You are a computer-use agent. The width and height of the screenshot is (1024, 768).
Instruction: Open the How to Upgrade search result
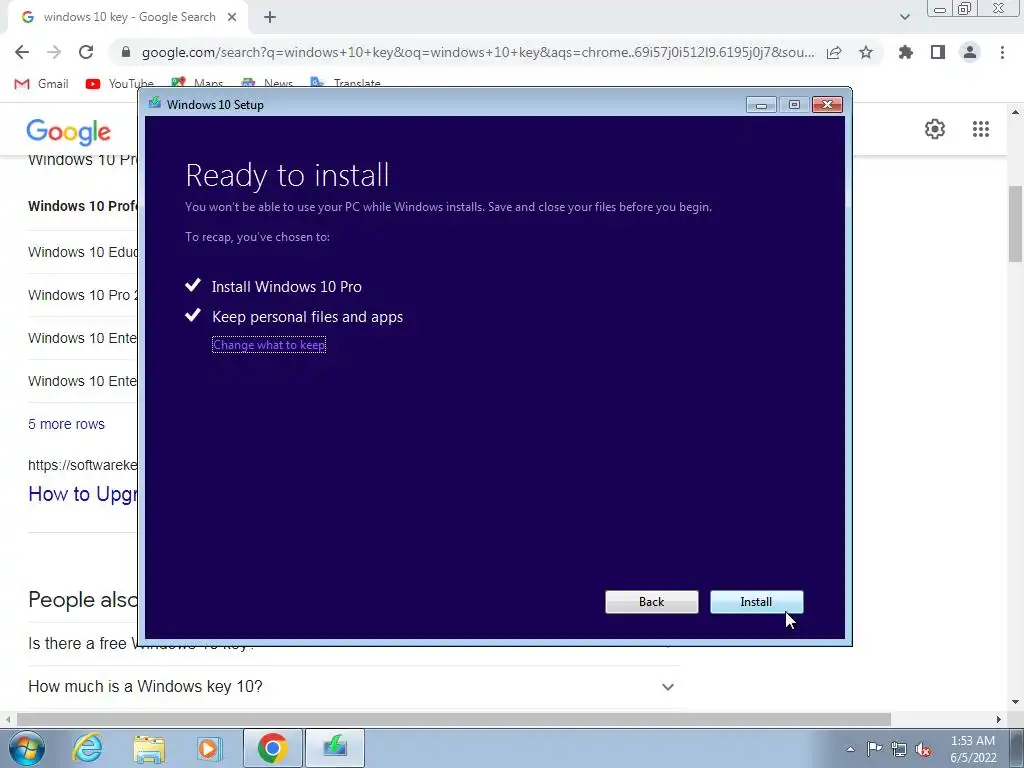(x=82, y=494)
